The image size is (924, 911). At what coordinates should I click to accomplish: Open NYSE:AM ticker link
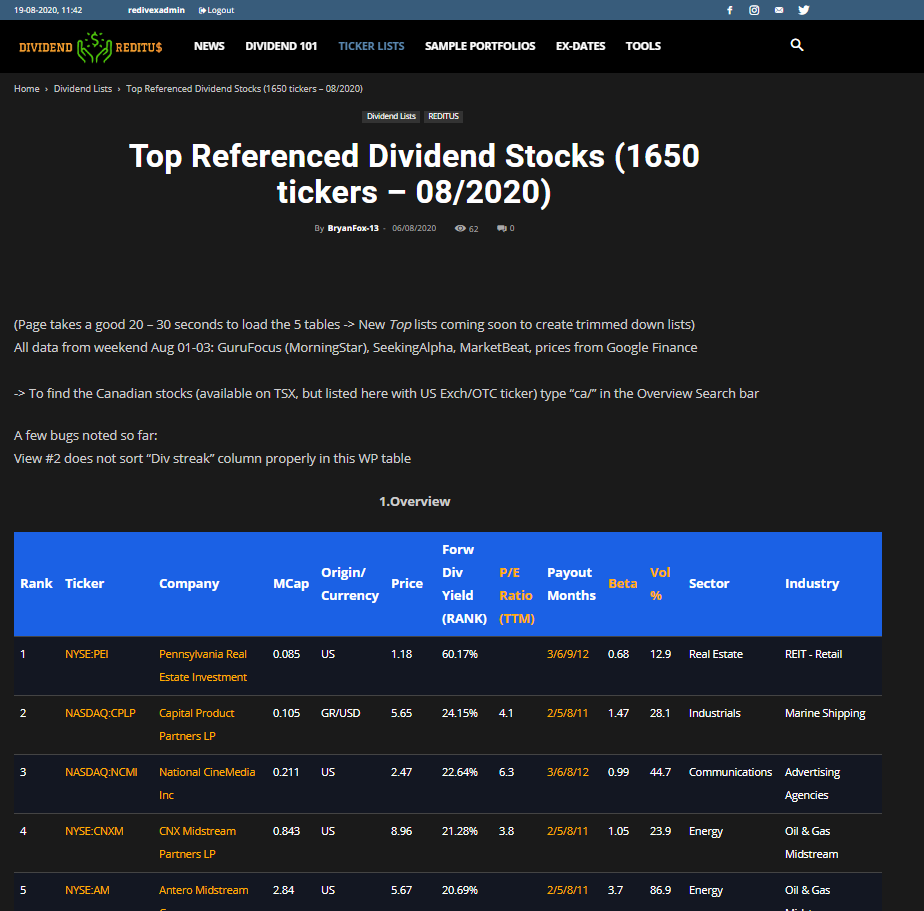tap(87, 890)
